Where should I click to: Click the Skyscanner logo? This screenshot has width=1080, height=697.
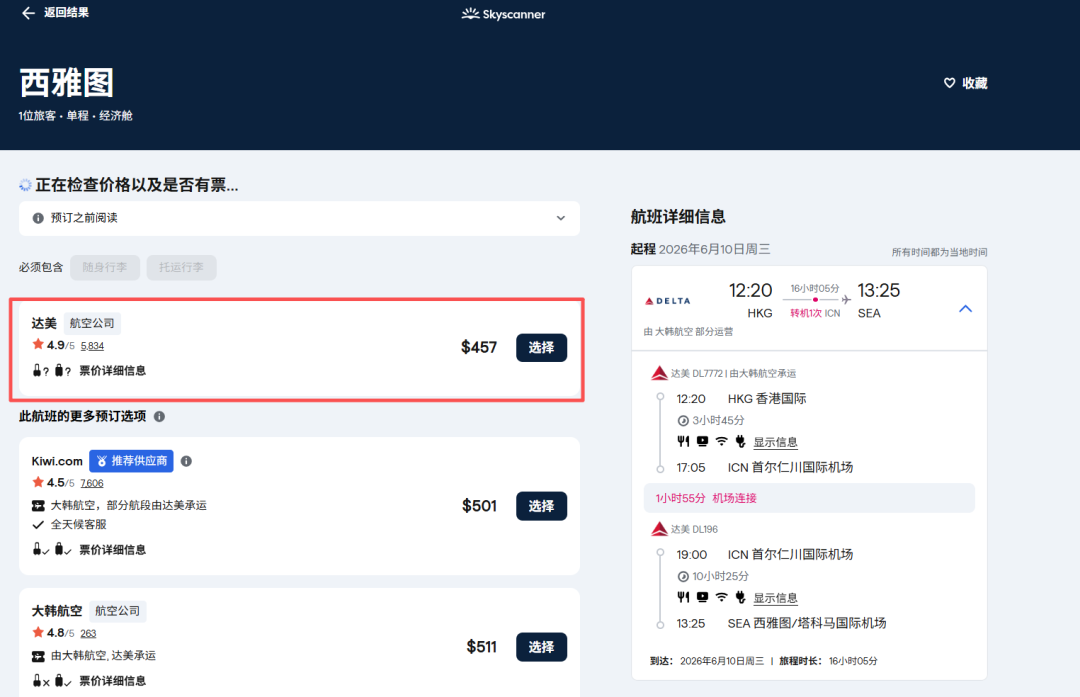(x=503, y=14)
